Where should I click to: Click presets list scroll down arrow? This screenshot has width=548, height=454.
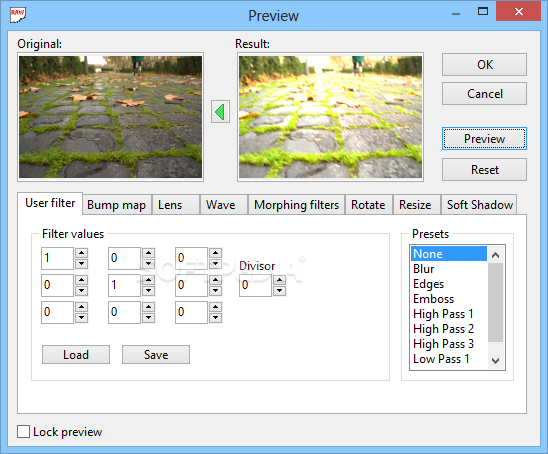(x=495, y=360)
